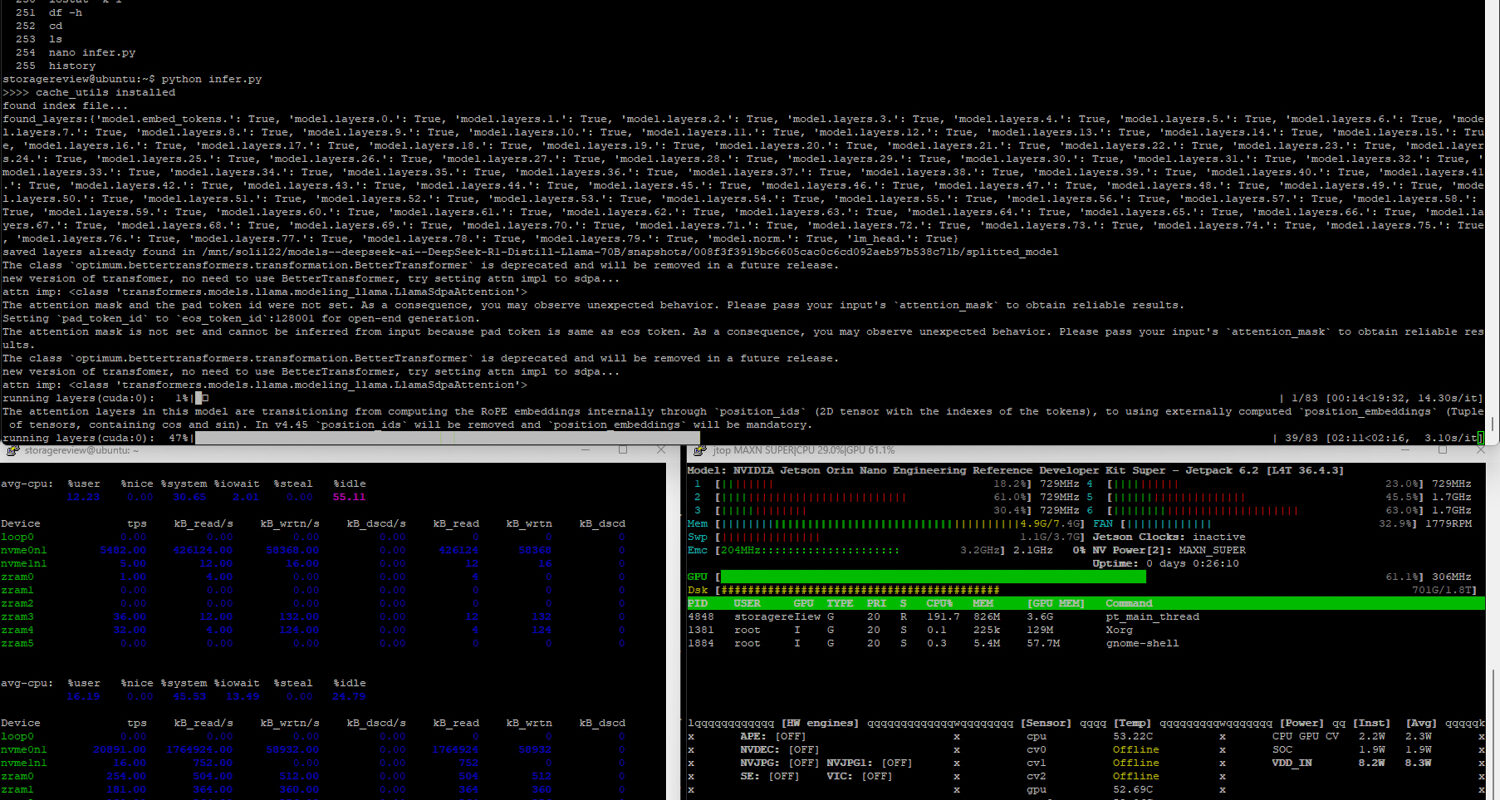Click '>>>> cache_utils installed' output line
1500x800 pixels.
89,92
